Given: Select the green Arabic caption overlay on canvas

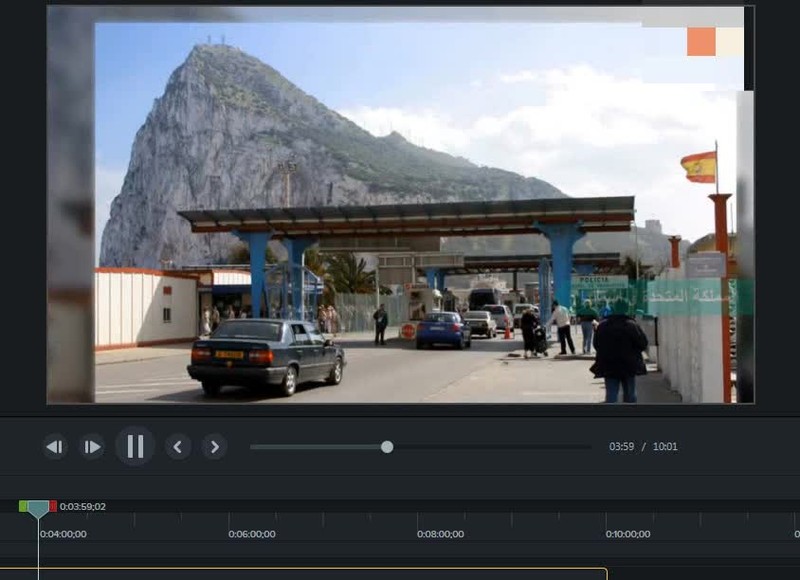Looking at the screenshot, I should 690,297.
